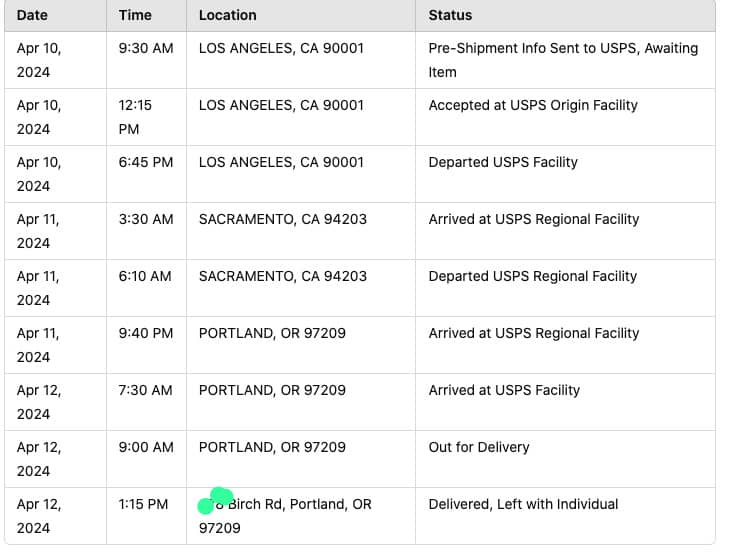Click the 9:40 PM time cell
Viewport: 729px width, 552px height.
(x=145, y=333)
